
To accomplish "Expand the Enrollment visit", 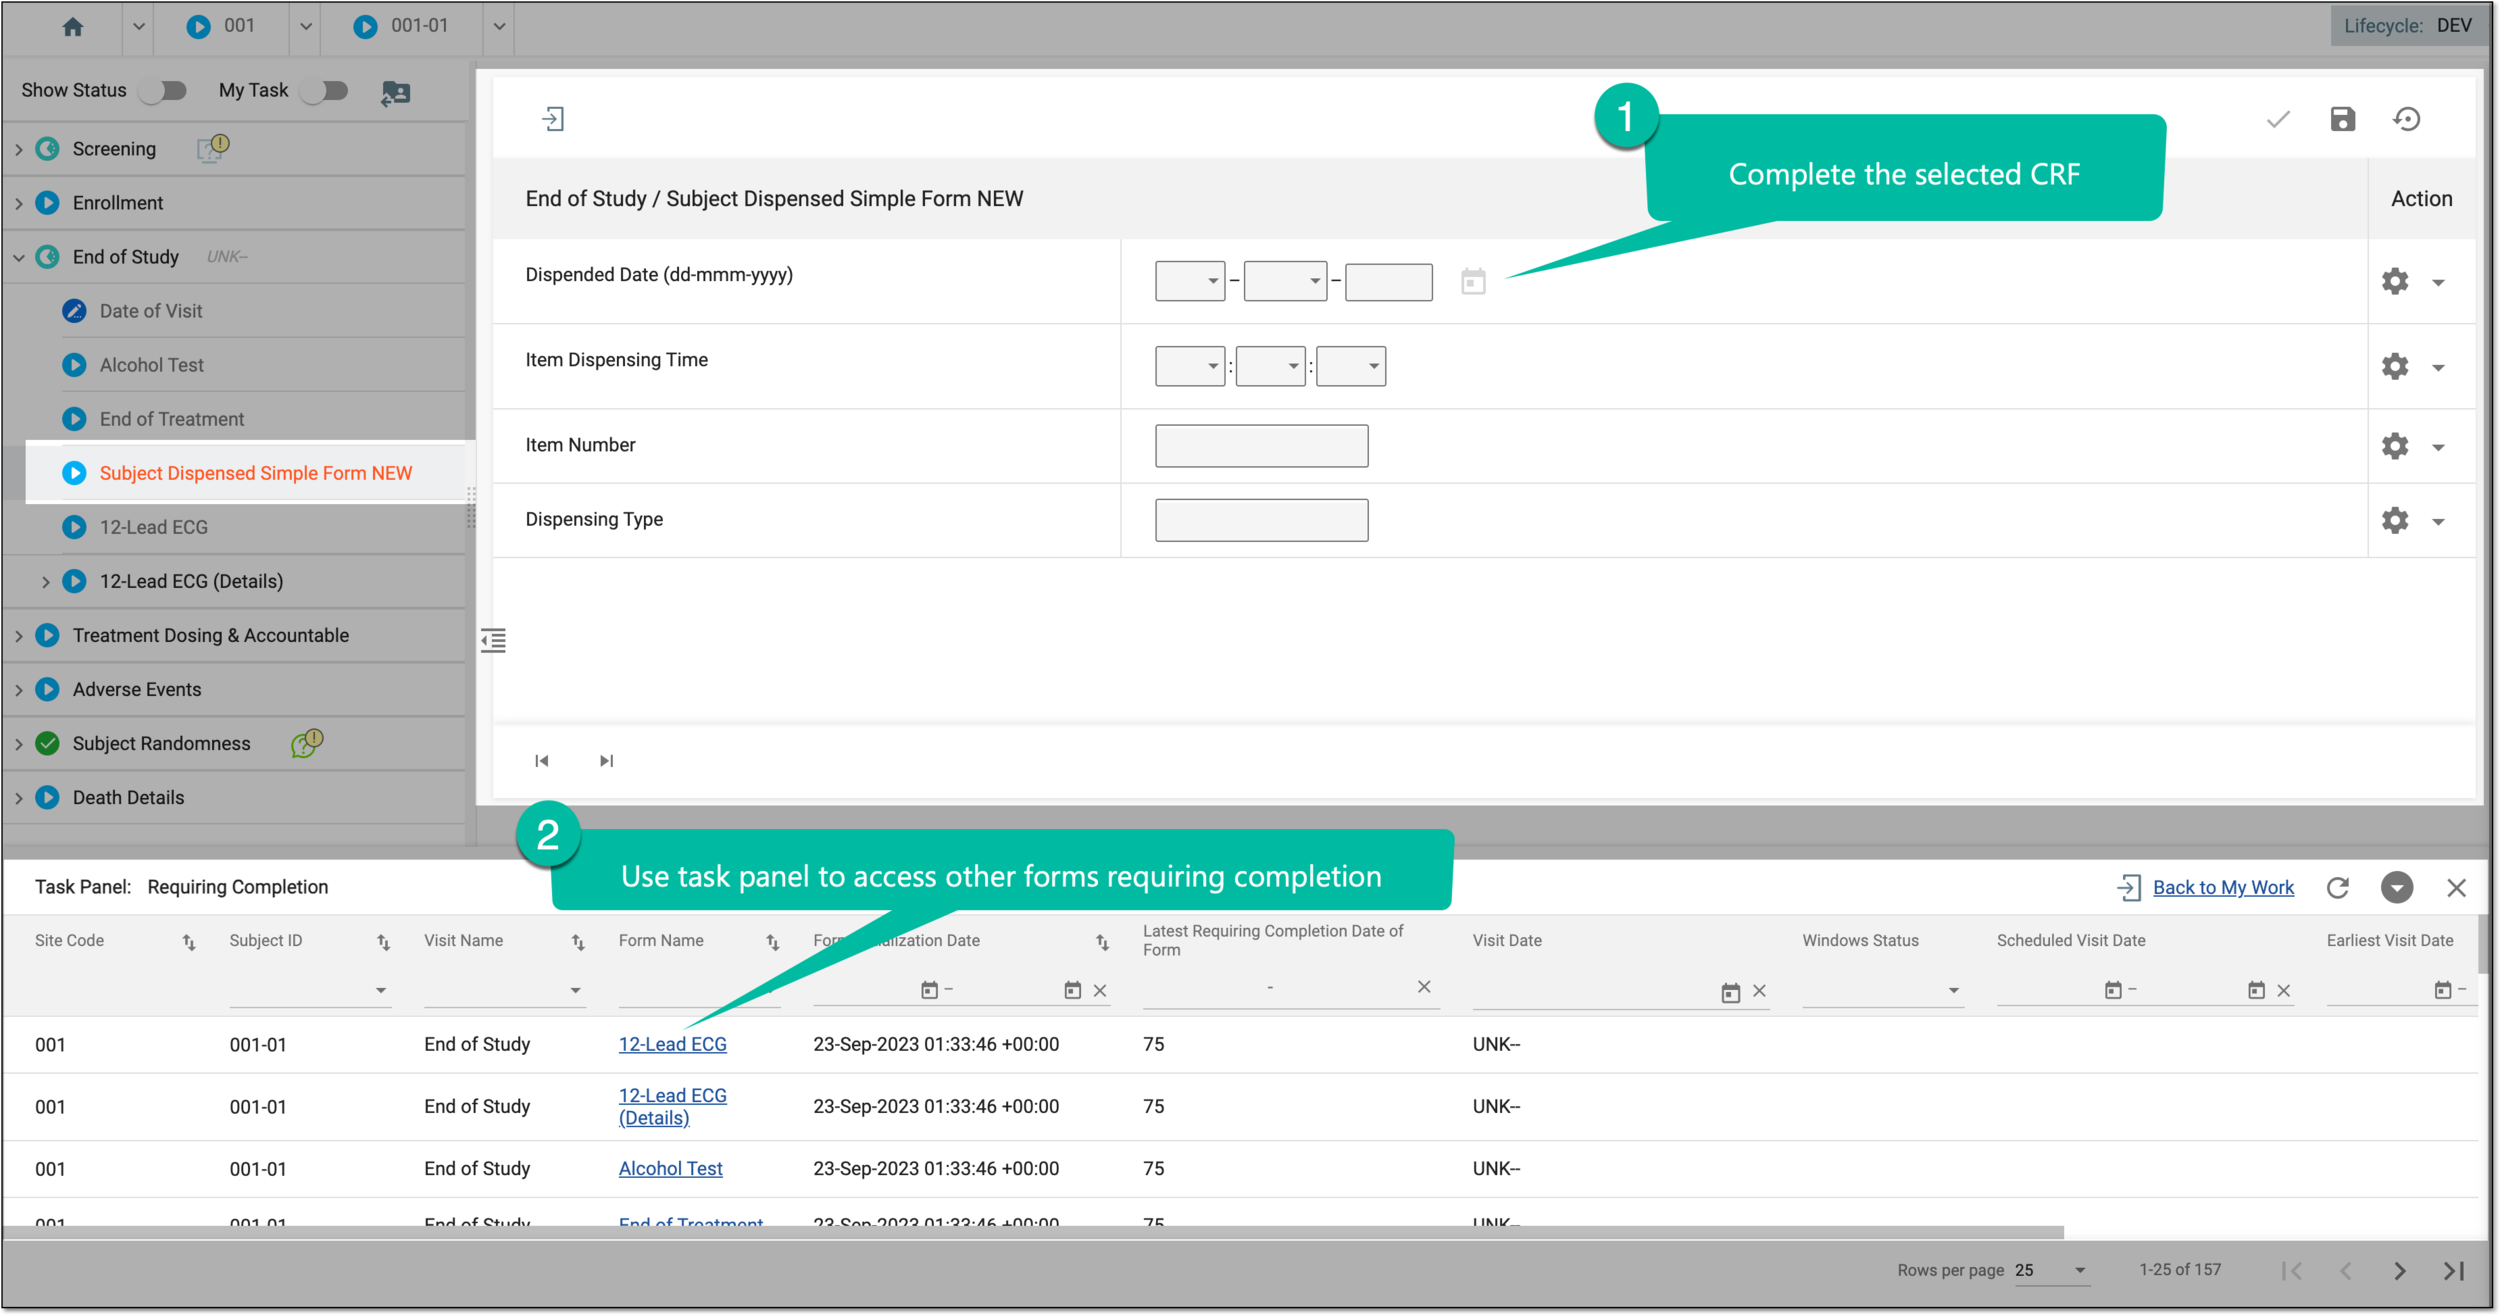I will (19, 203).
